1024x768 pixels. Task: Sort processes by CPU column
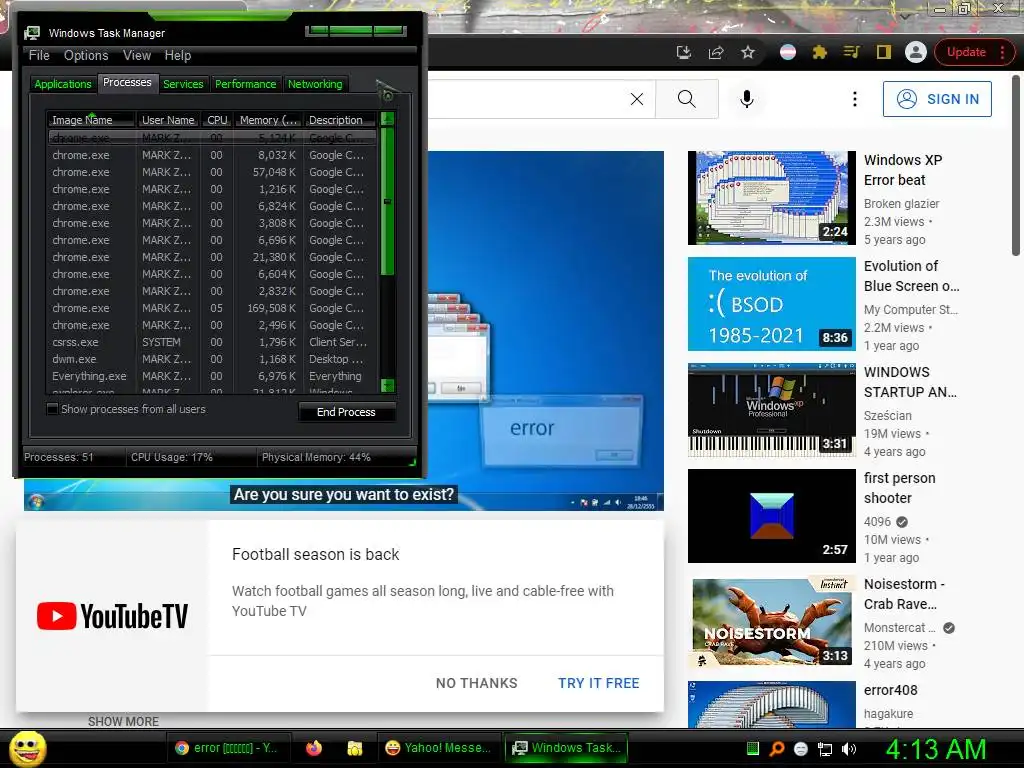tap(217, 120)
